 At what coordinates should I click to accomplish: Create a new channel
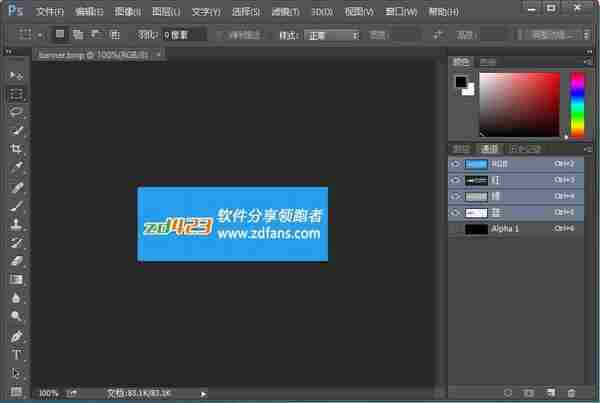[550, 393]
